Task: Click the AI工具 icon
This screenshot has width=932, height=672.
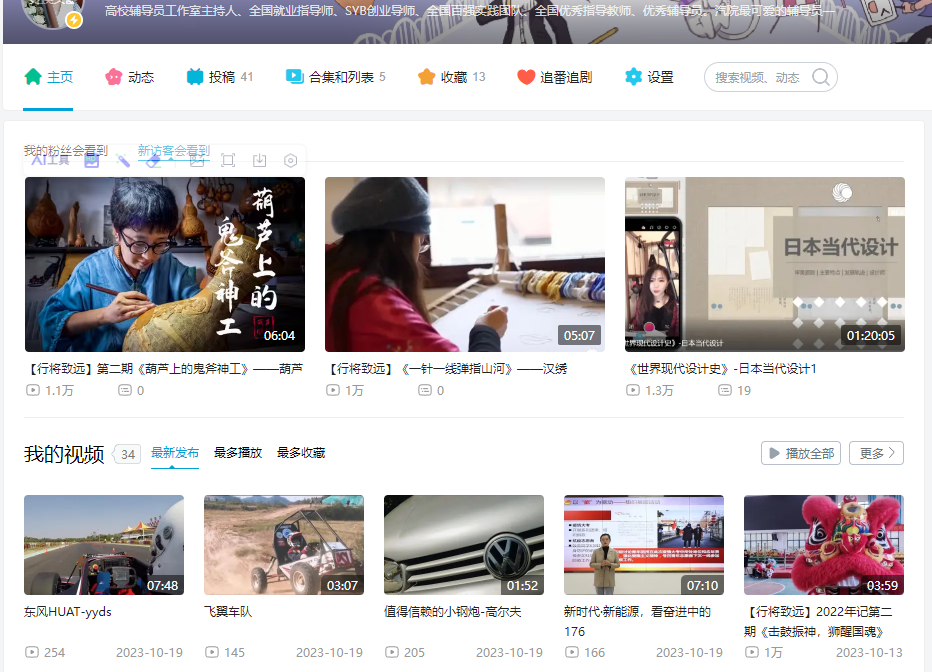Action: point(49,160)
